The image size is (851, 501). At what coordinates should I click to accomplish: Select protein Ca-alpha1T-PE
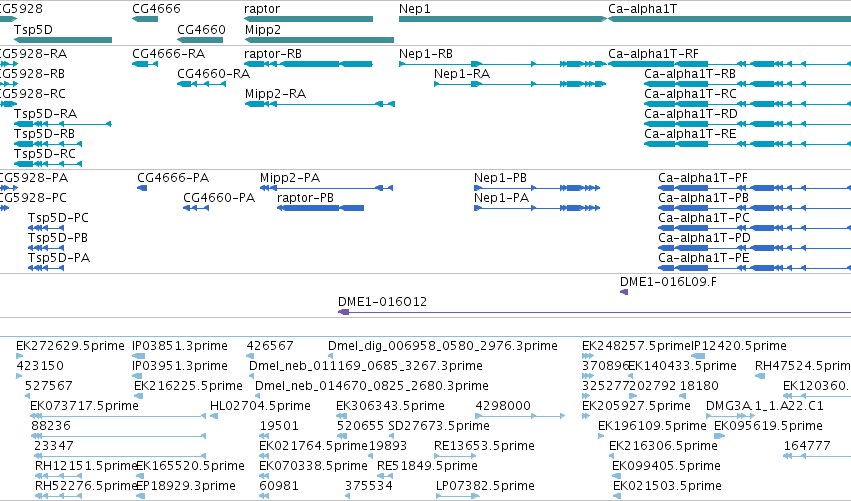click(x=754, y=268)
